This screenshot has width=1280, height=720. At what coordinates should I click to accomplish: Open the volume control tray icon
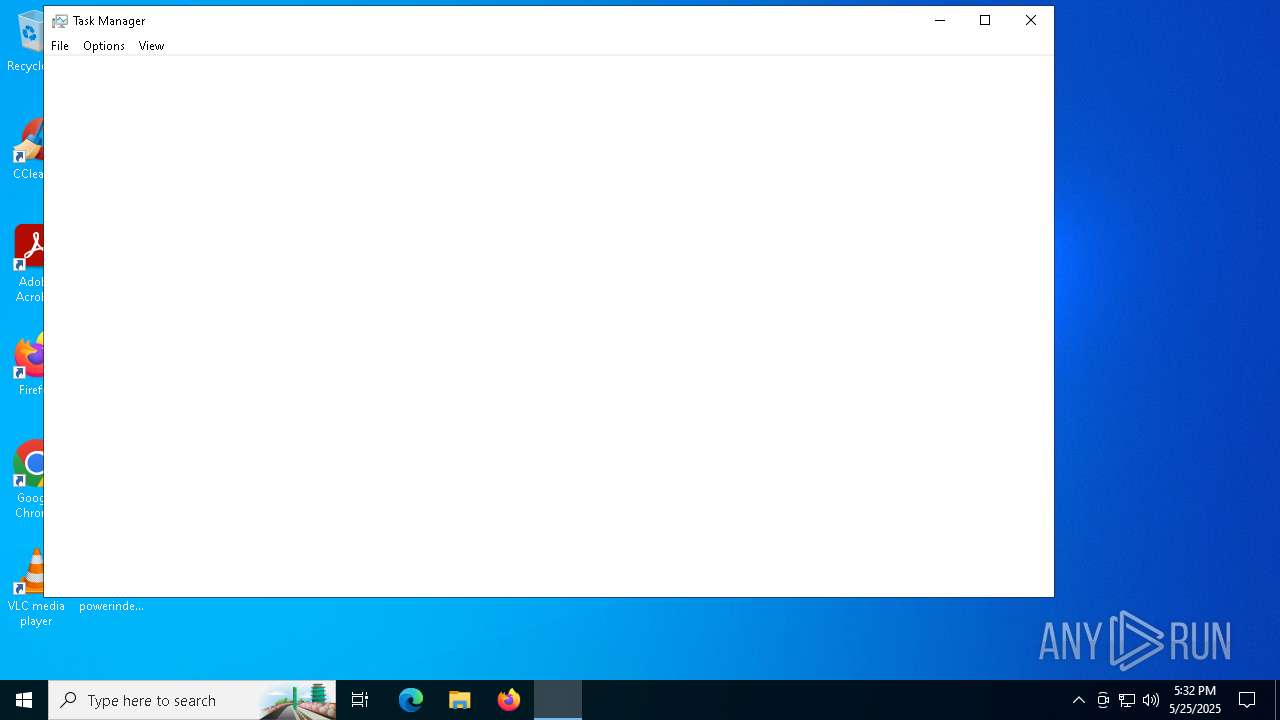1151,700
